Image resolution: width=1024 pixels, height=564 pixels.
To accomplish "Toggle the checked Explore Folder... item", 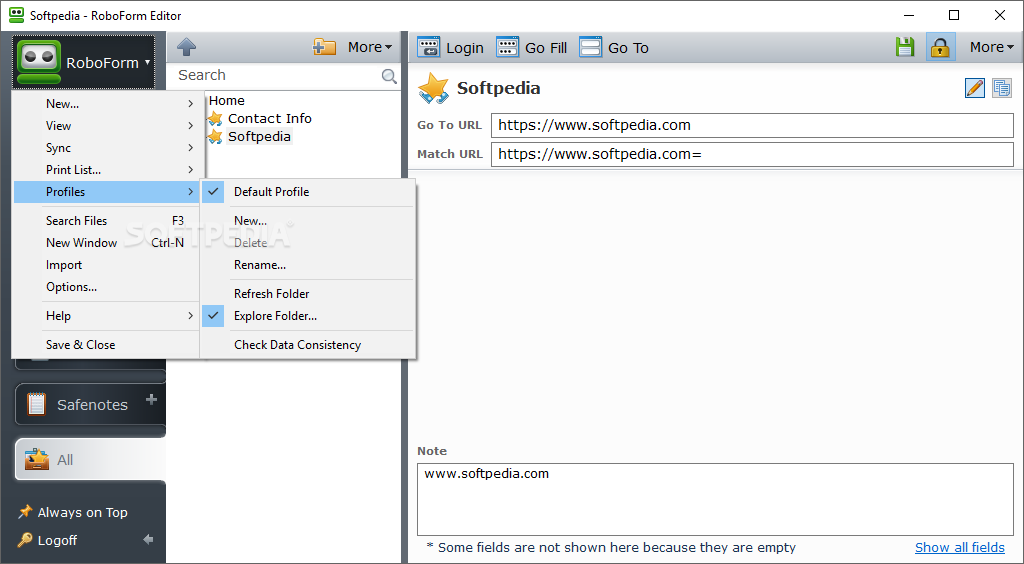I will click(x=308, y=316).
